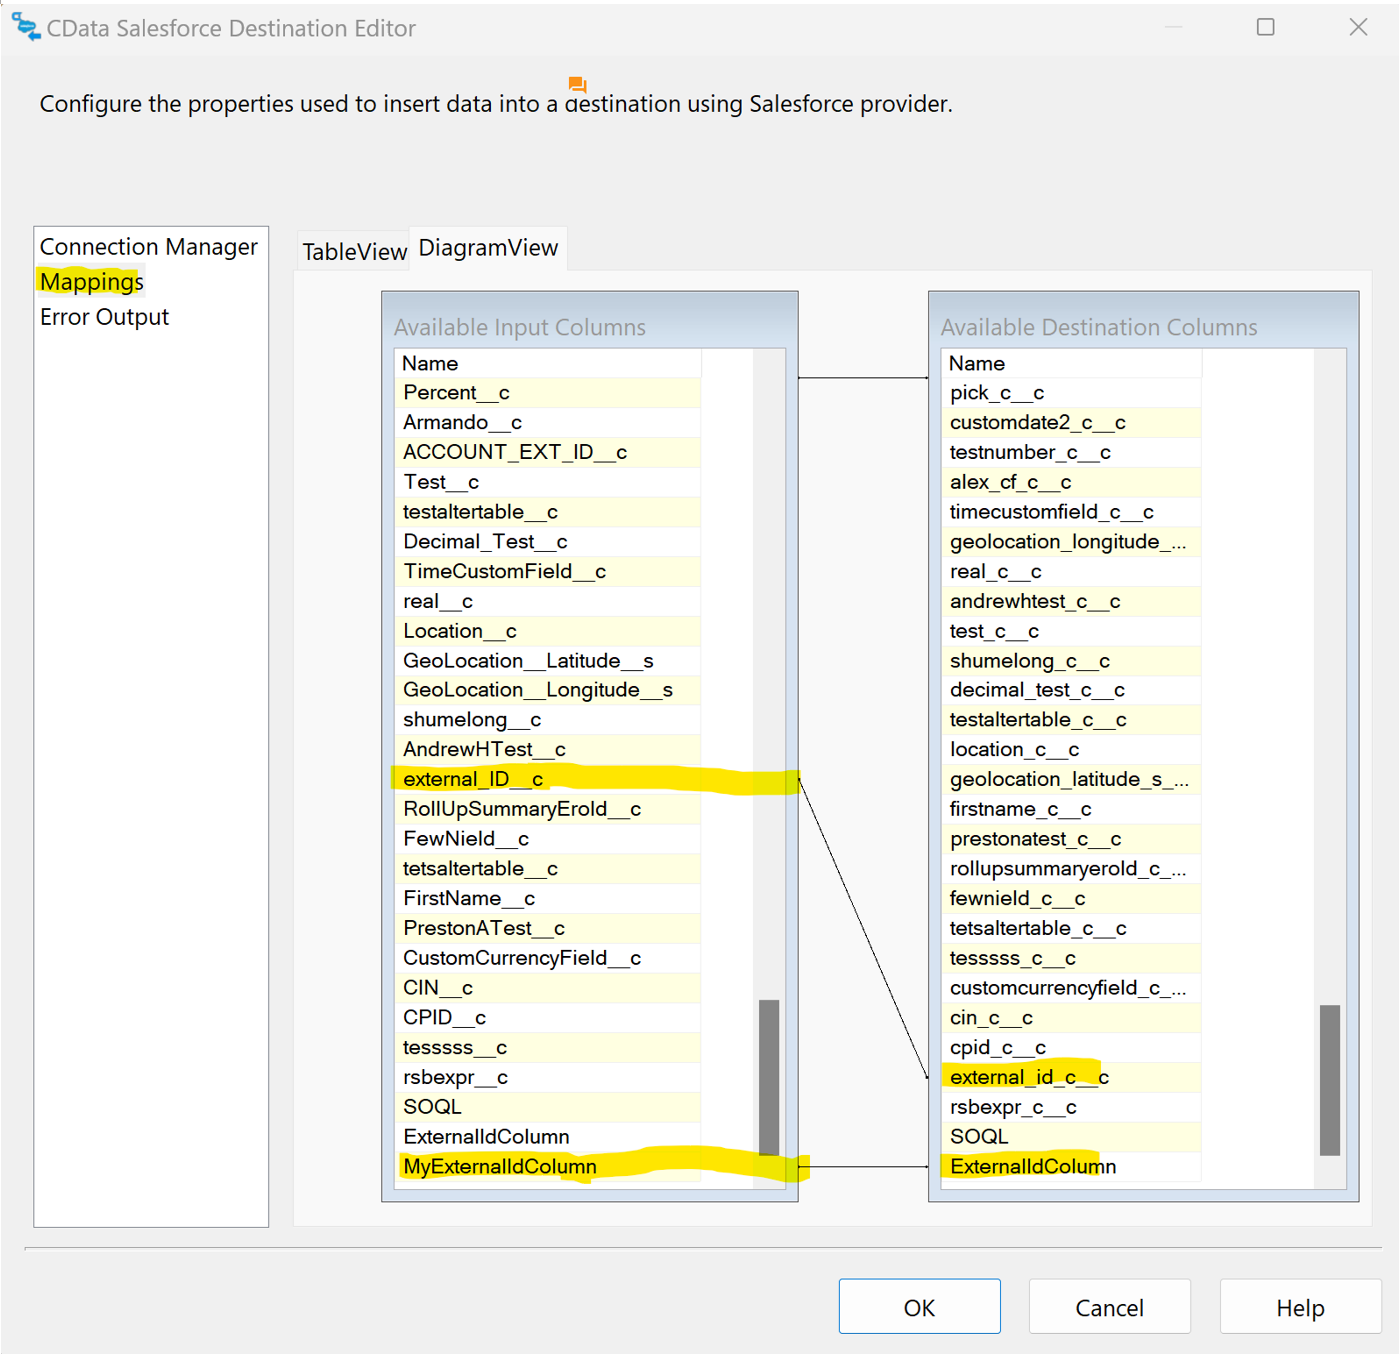Screen dimensions: 1399x1354
Task: Click the Cancel button
Action: tap(1108, 1307)
